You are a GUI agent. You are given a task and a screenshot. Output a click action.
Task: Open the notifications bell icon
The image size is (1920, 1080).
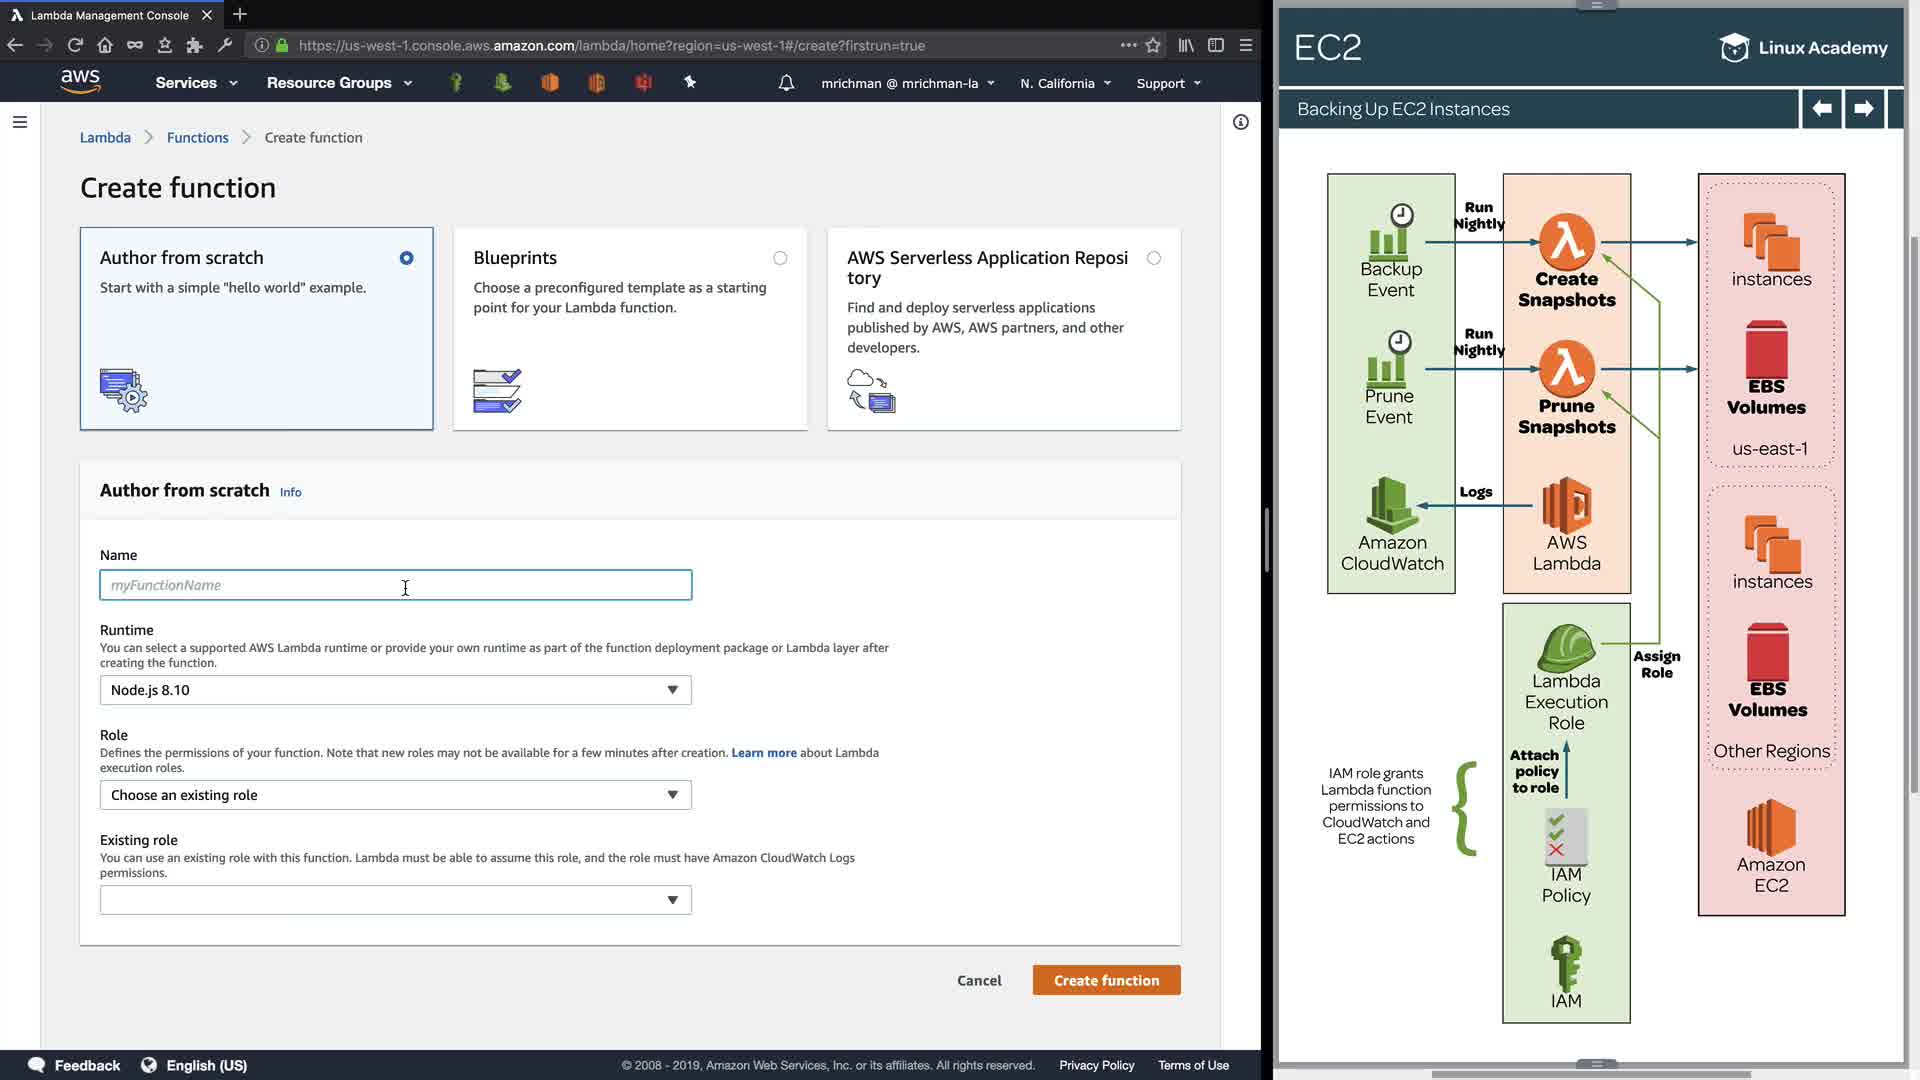(786, 83)
